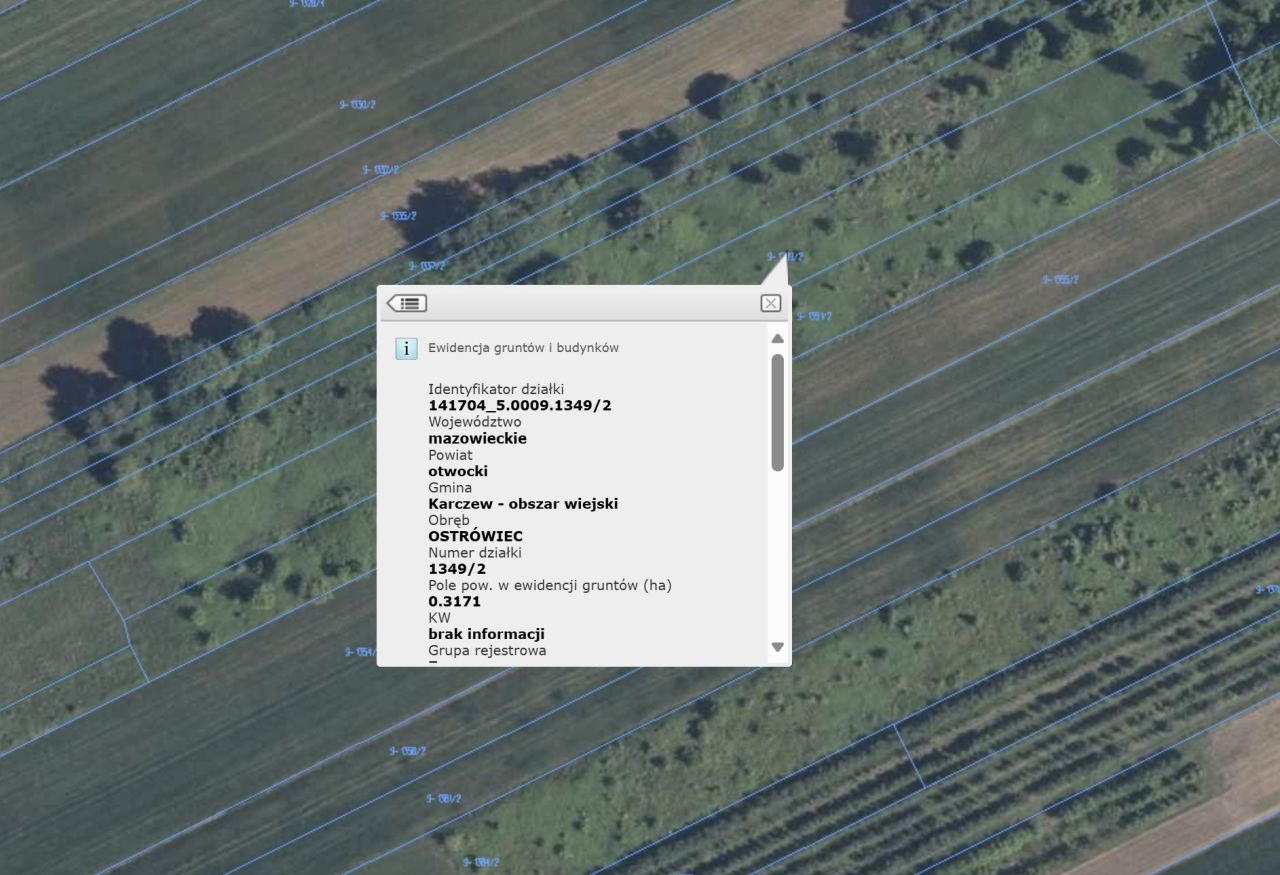Click the value 'mazowieckie'
1280x875 pixels.
(x=477, y=438)
